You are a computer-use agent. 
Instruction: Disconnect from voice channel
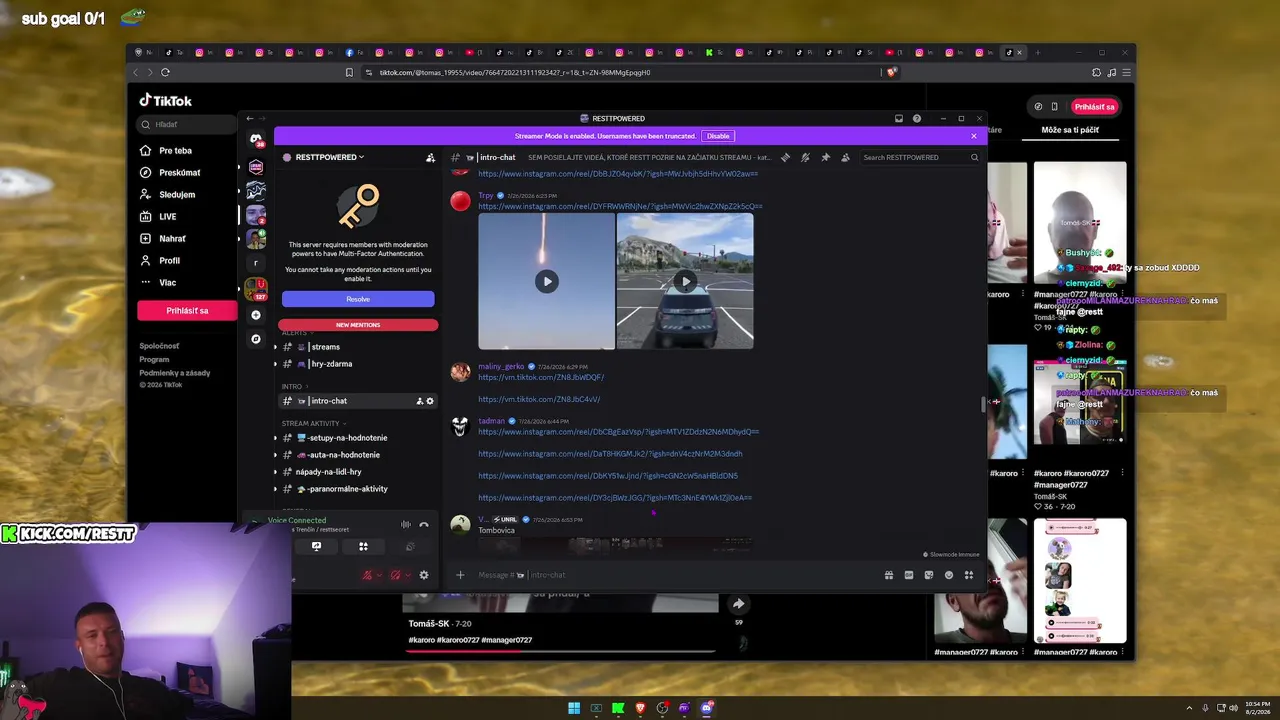tap(424, 524)
